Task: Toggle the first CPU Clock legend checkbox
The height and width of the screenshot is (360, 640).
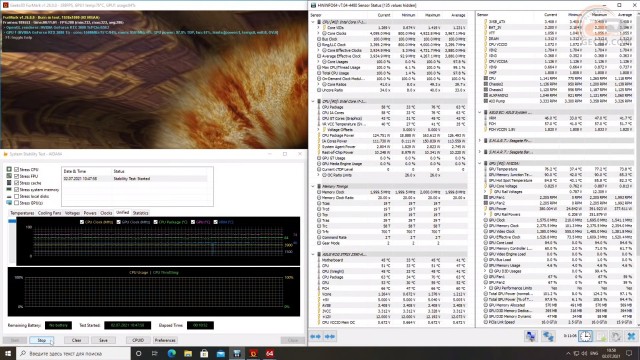Action: [82, 222]
